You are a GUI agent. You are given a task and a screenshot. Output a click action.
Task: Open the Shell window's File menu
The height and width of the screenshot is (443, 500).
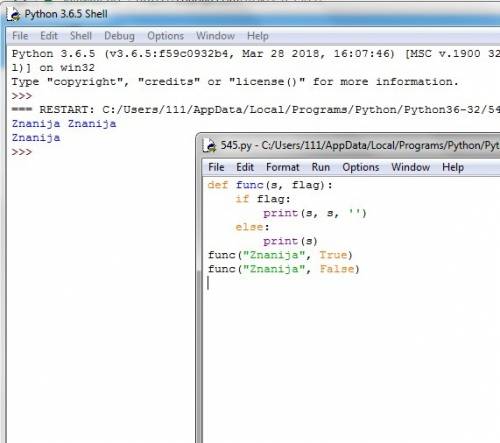[20, 36]
